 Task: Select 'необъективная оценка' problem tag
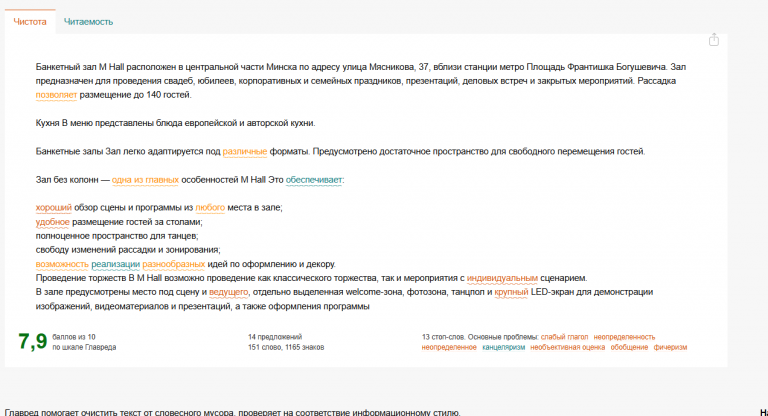click(568, 347)
